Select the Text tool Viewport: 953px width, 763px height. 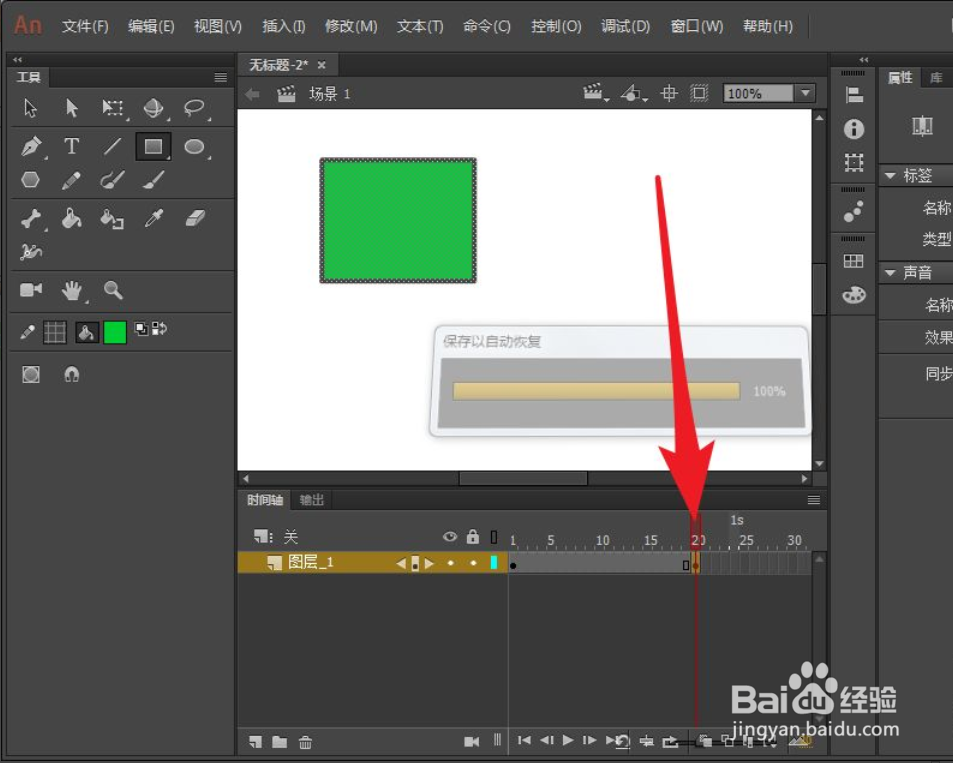tap(72, 146)
